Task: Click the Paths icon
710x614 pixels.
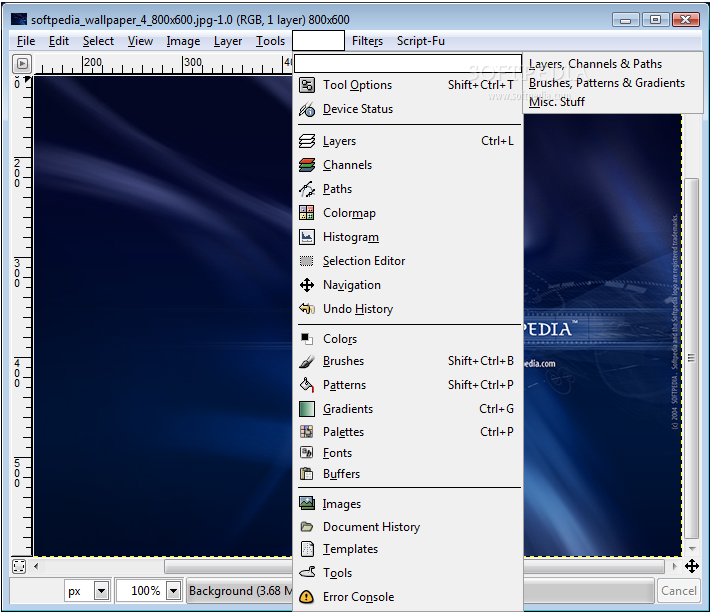Action: [307, 189]
